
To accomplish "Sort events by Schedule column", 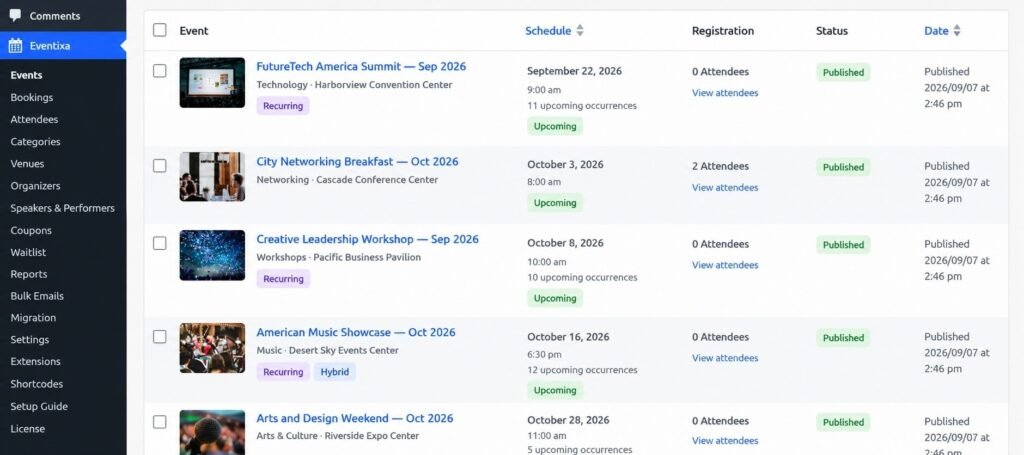I will point(548,31).
